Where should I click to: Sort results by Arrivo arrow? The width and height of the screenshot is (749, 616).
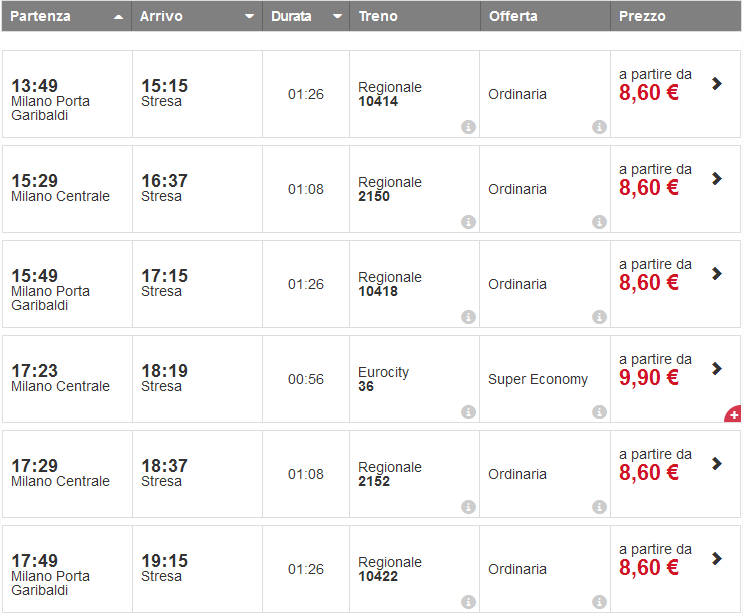(x=249, y=17)
